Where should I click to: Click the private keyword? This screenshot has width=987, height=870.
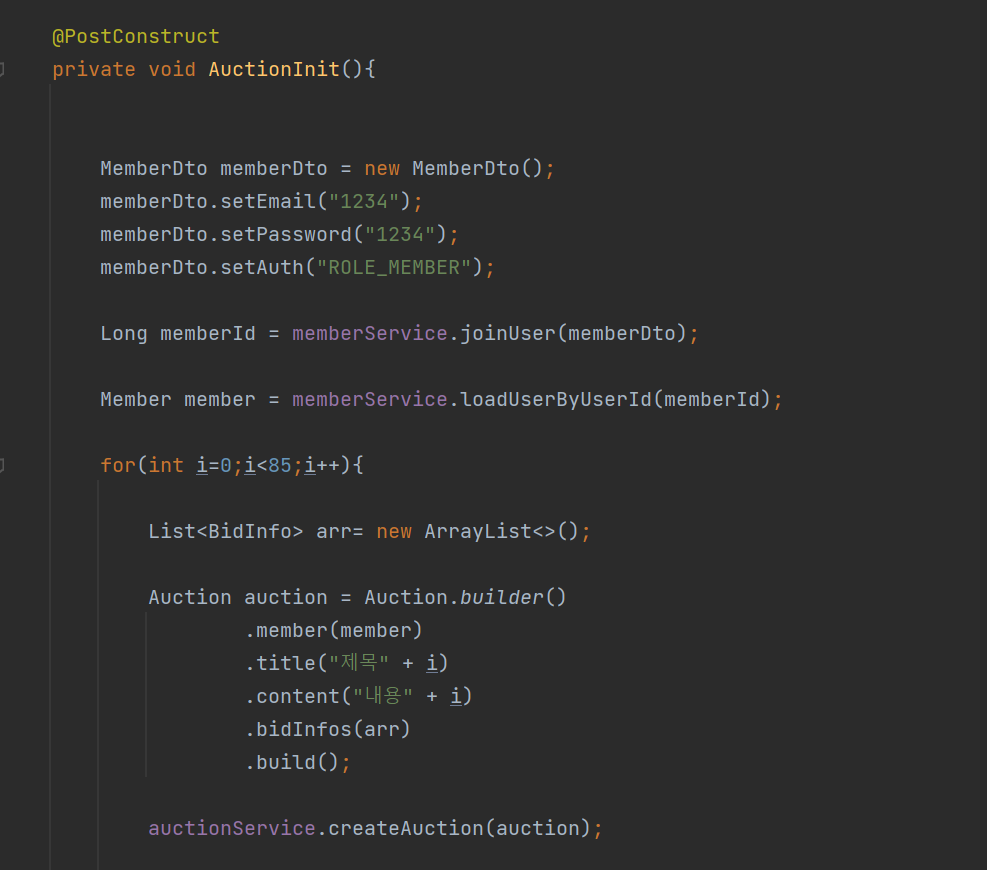pyautogui.click(x=94, y=69)
